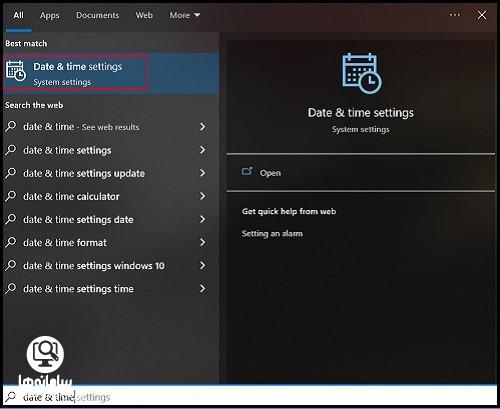Click search icon beside second 'date & time settings' row

point(11,150)
